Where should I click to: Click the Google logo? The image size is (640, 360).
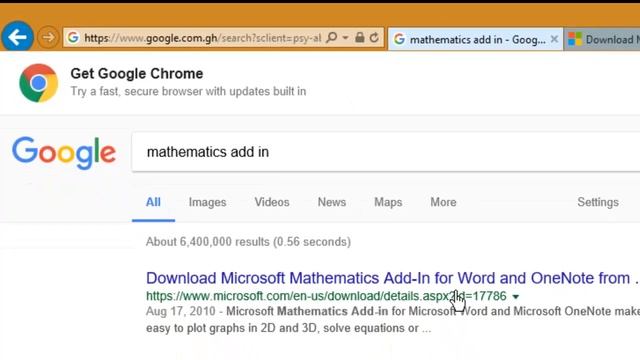point(64,153)
